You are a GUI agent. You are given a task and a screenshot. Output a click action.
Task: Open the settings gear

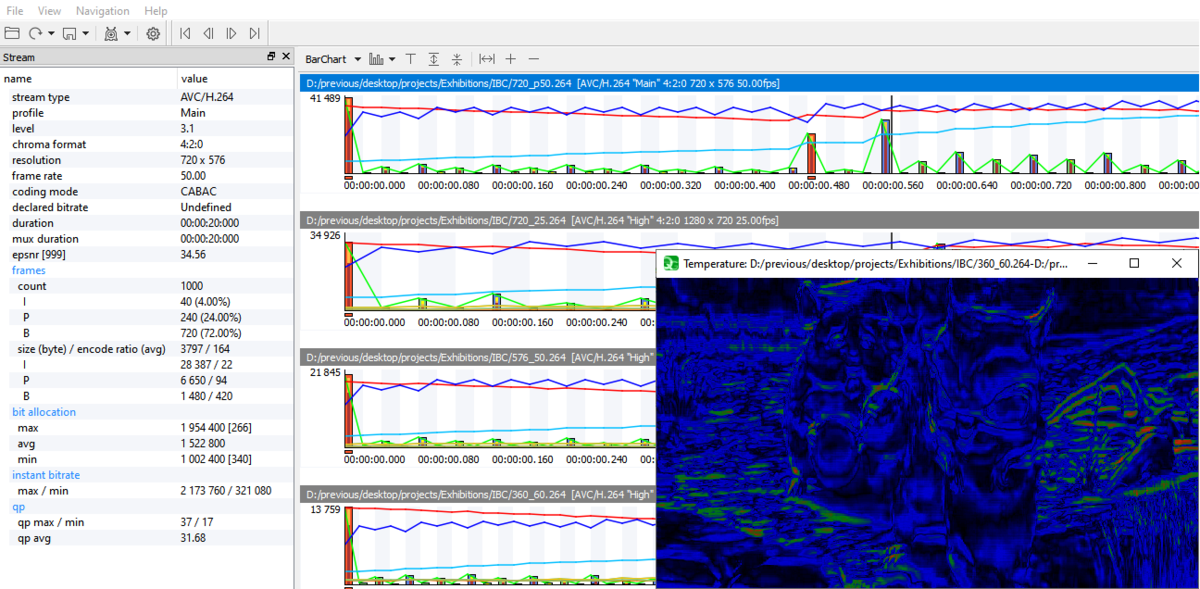click(x=153, y=33)
